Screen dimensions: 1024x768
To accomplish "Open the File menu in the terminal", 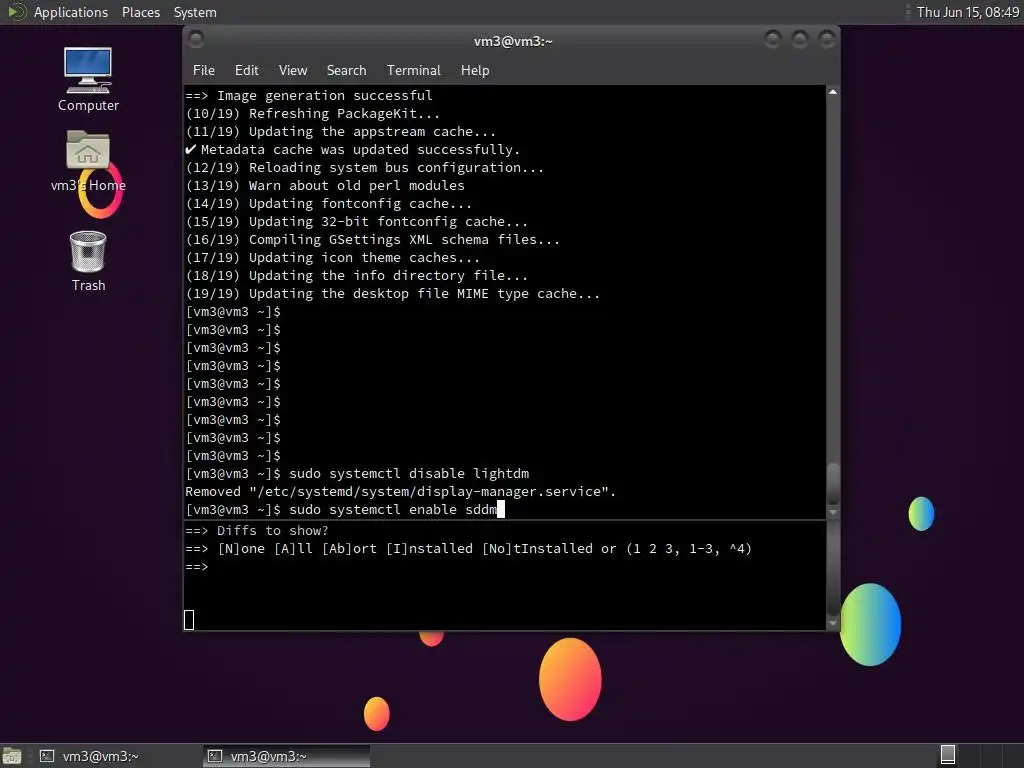I will pyautogui.click(x=203, y=70).
